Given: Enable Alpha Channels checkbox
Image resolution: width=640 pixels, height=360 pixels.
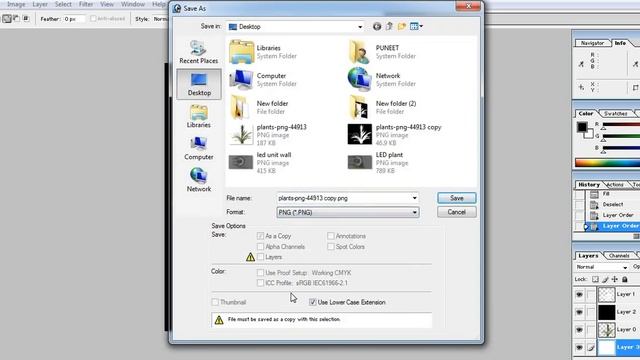Looking at the screenshot, I should click(x=260, y=247).
